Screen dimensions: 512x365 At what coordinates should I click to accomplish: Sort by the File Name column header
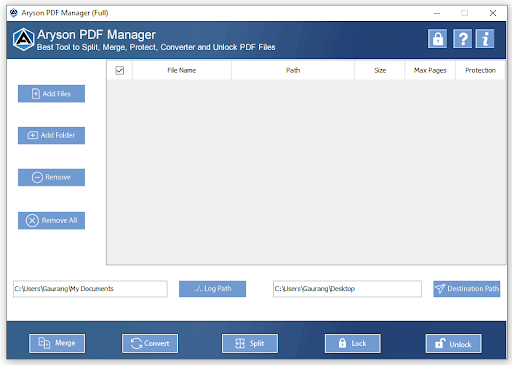[x=182, y=70]
